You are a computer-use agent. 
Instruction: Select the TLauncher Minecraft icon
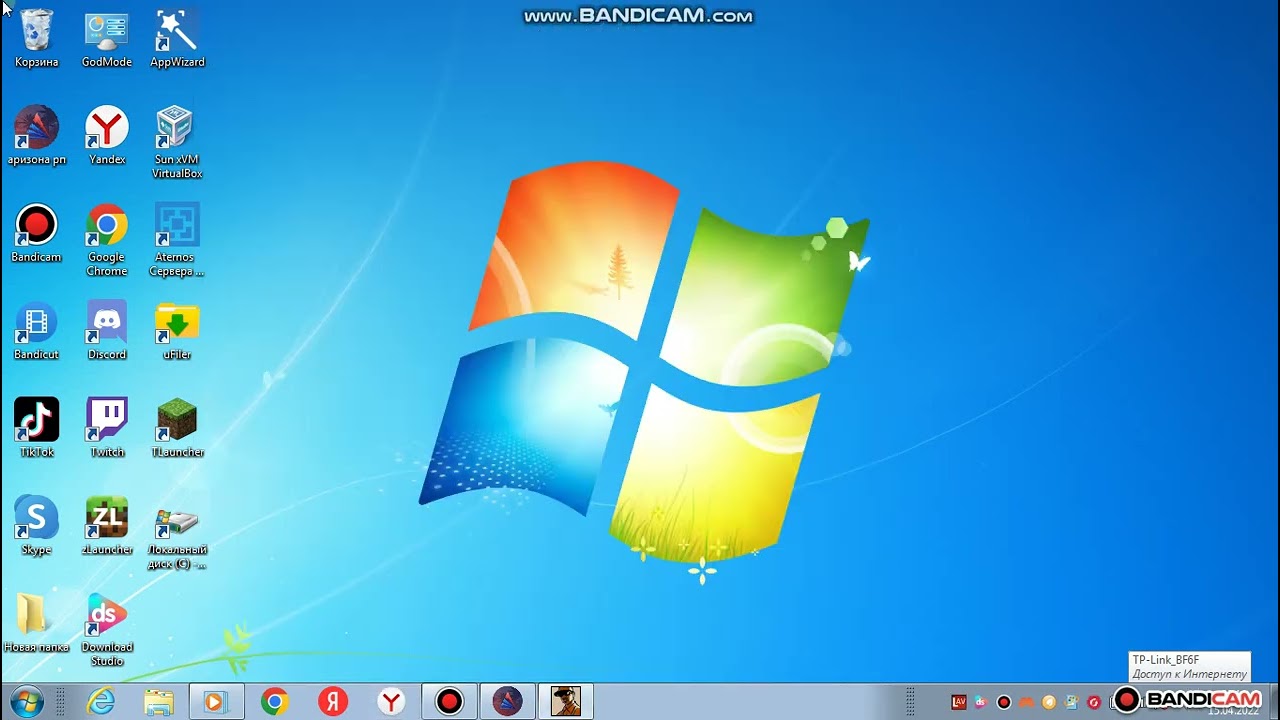tap(177, 428)
